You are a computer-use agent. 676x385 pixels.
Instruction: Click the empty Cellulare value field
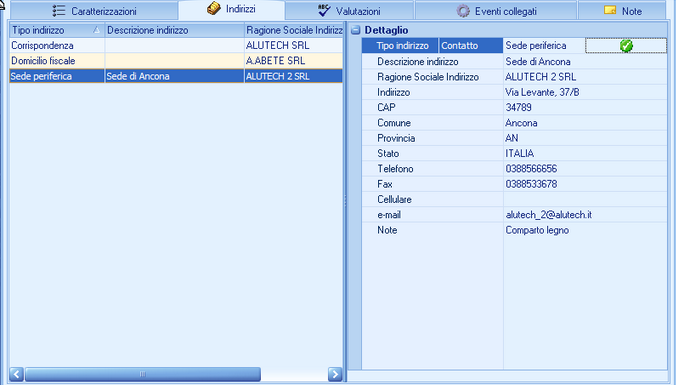coord(585,199)
